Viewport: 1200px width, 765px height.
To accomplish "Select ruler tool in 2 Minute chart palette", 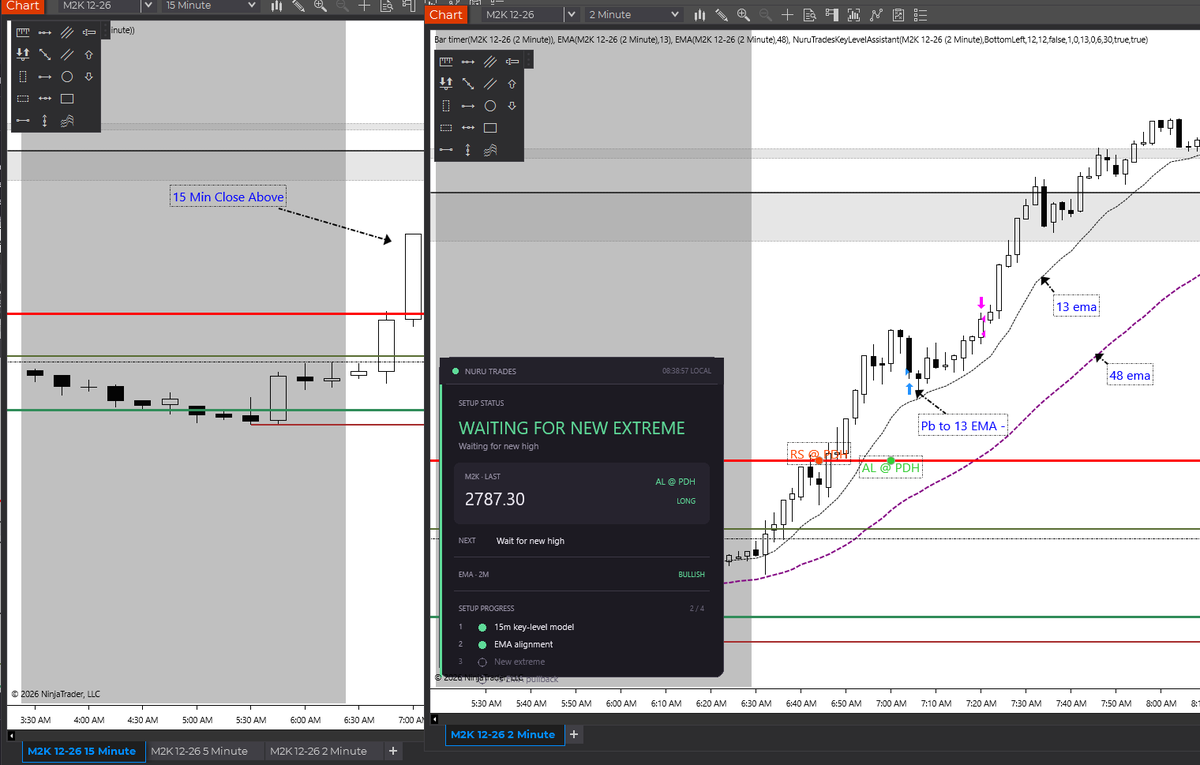I will (446, 61).
